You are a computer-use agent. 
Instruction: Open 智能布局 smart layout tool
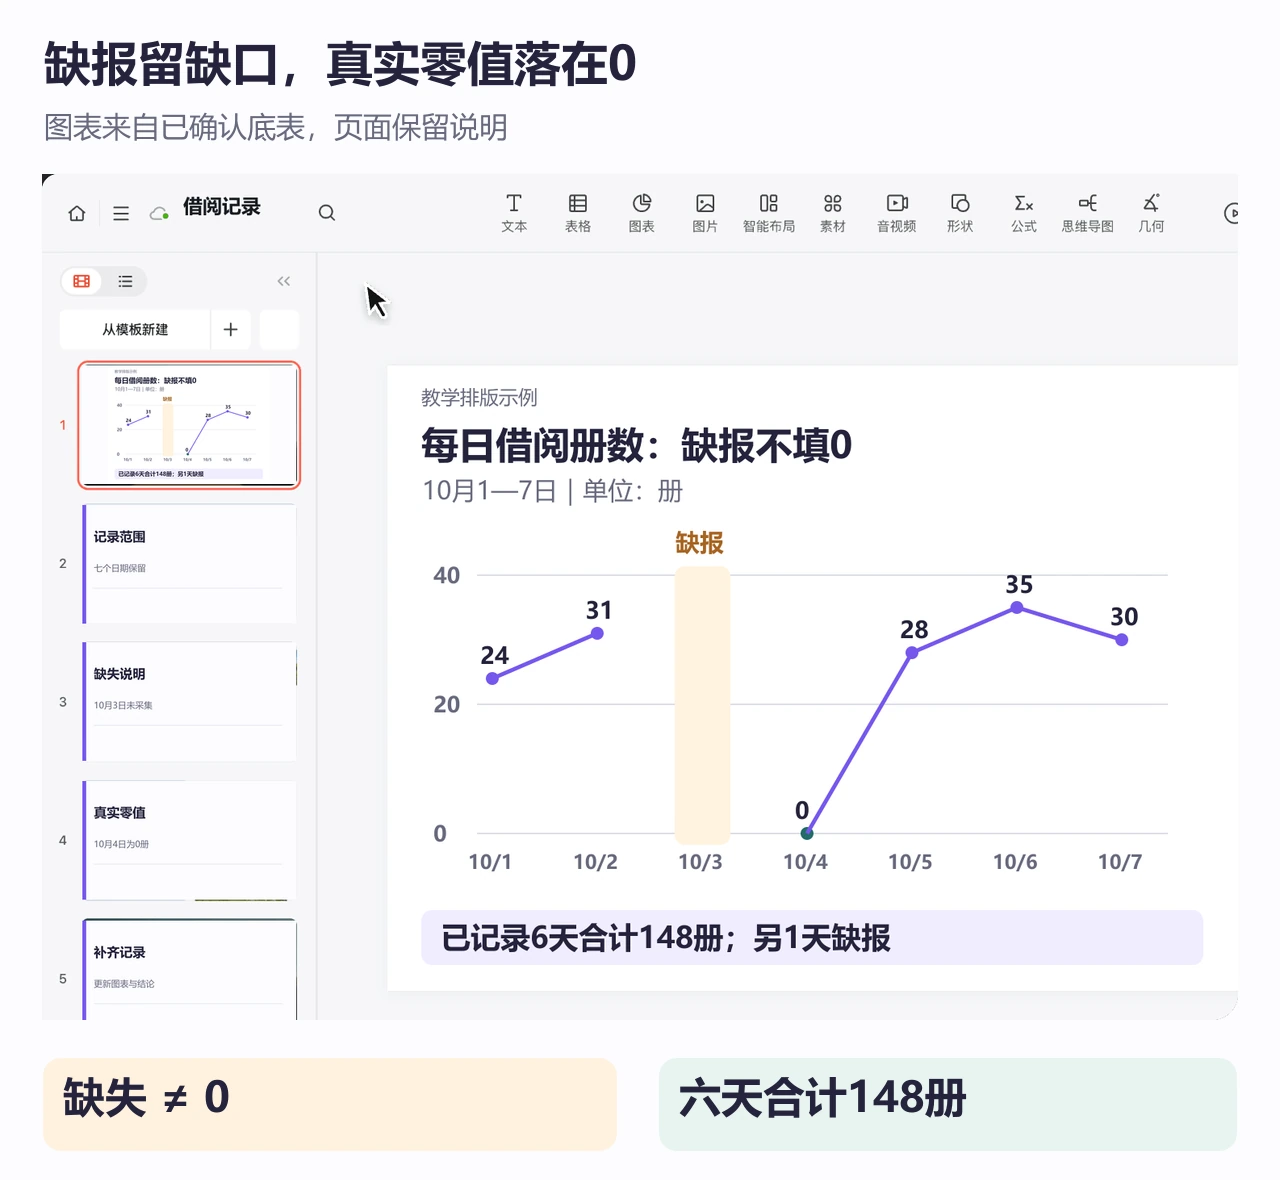[769, 213]
